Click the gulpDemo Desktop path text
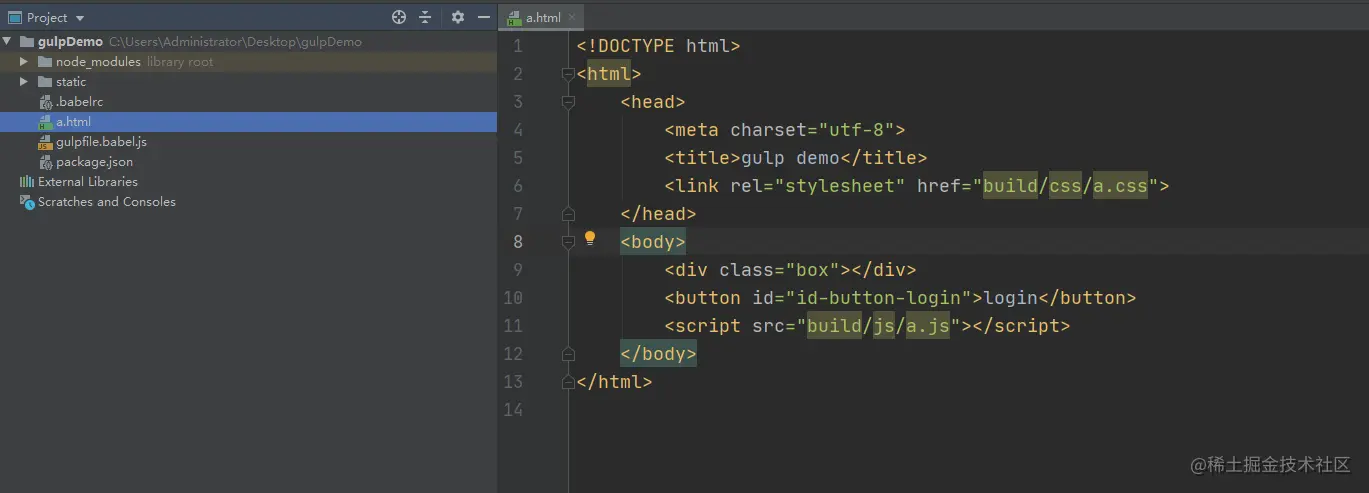Image resolution: width=1369 pixels, height=493 pixels. point(235,42)
